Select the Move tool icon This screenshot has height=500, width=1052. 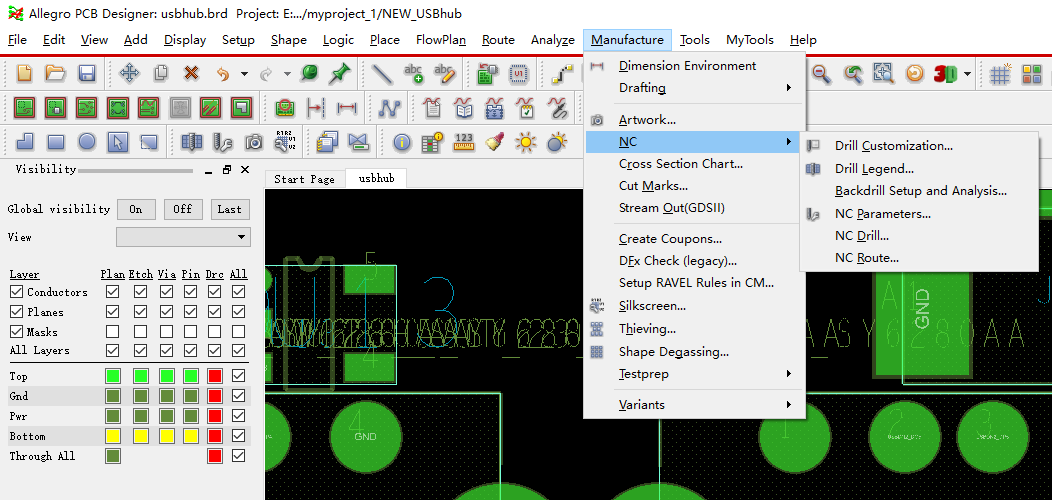[129, 73]
